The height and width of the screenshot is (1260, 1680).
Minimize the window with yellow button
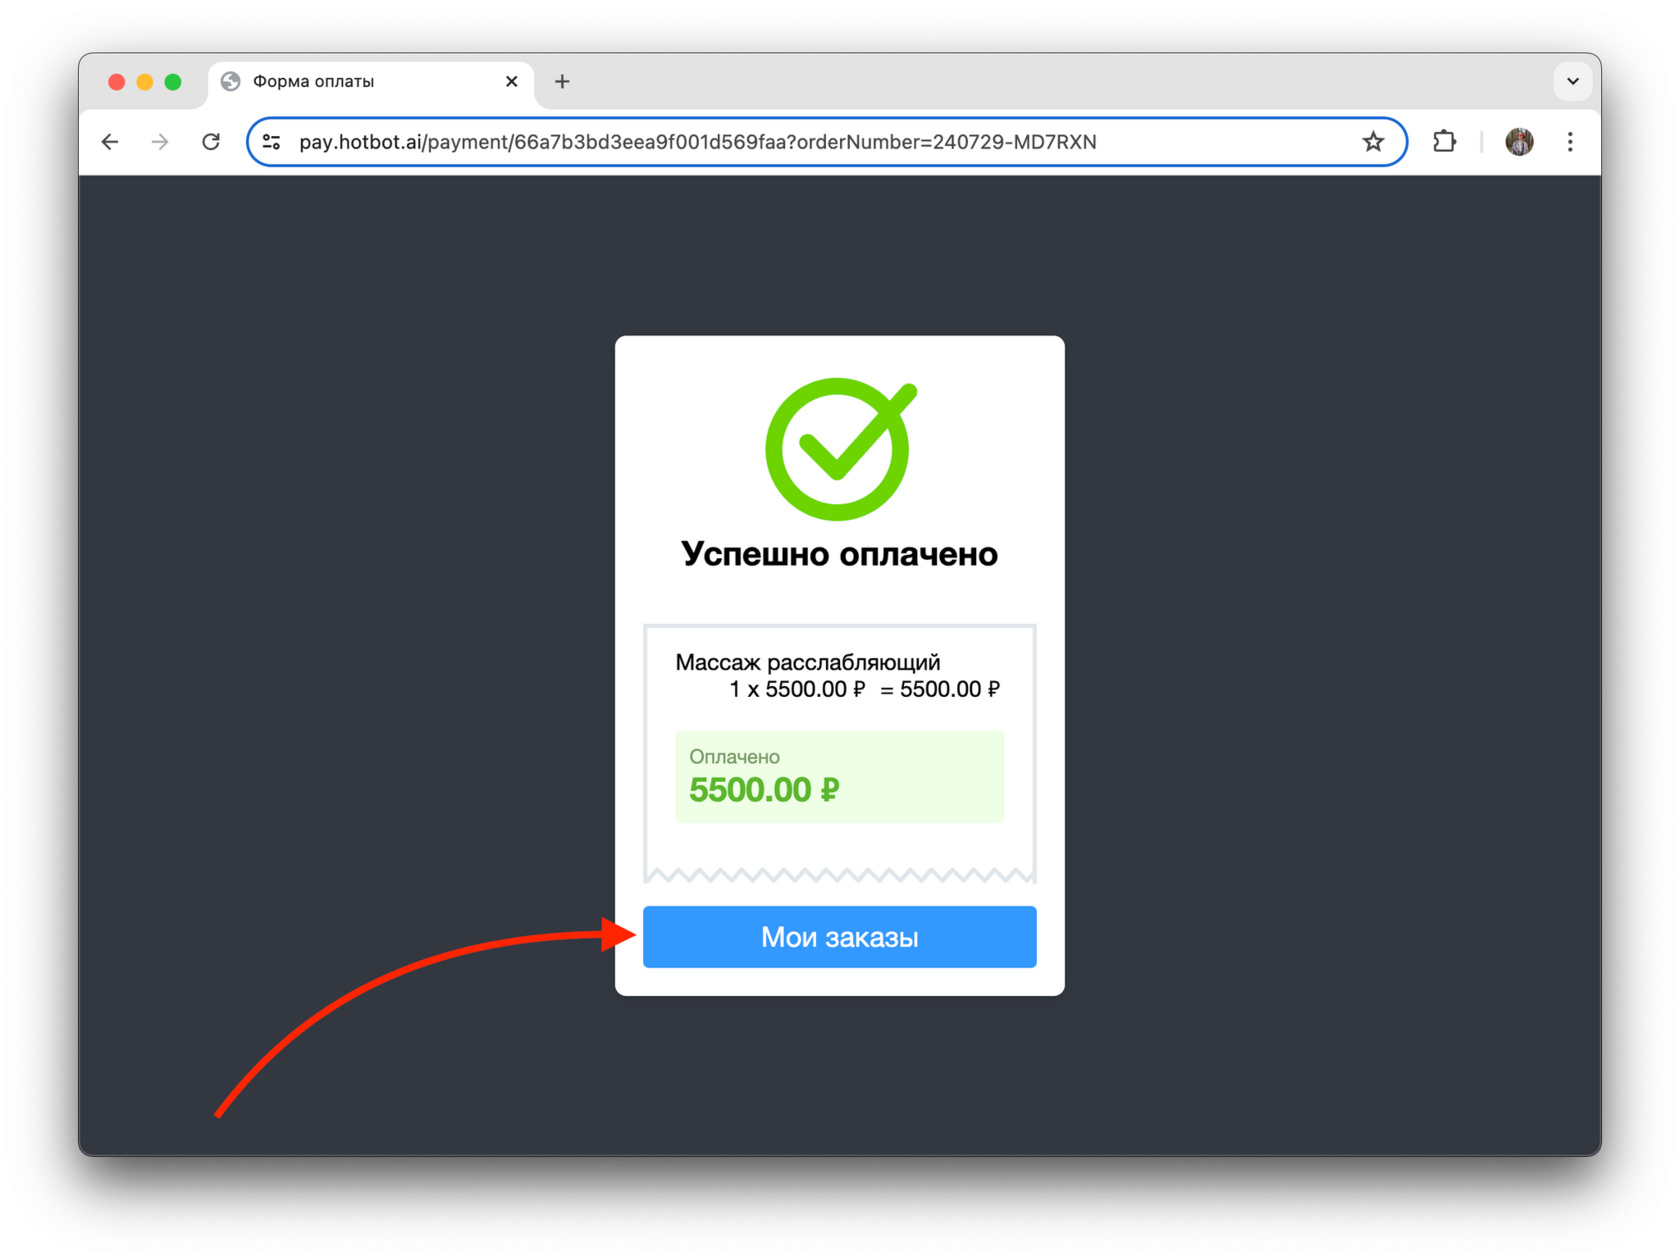[x=145, y=82]
